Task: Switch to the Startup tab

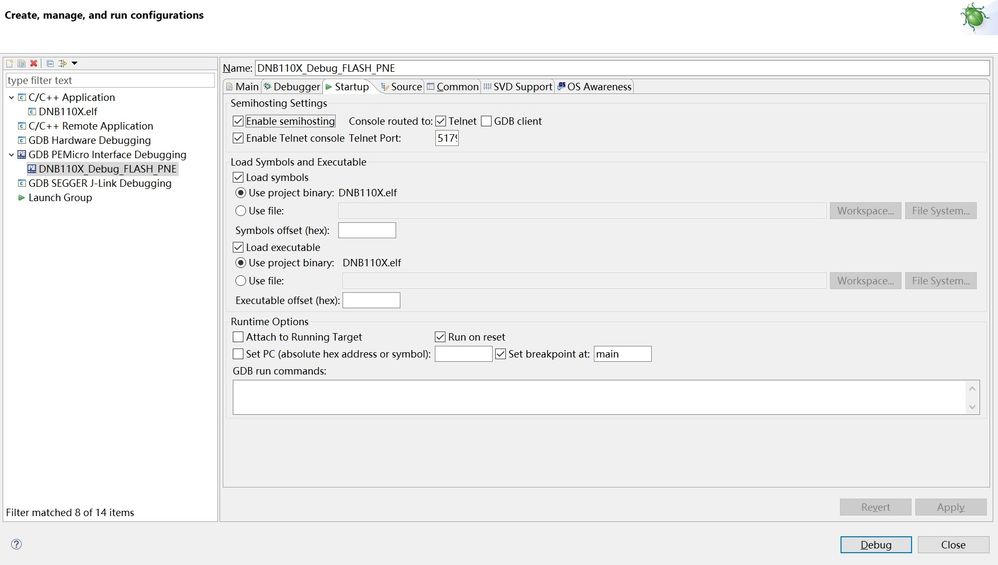Action: [x=348, y=87]
